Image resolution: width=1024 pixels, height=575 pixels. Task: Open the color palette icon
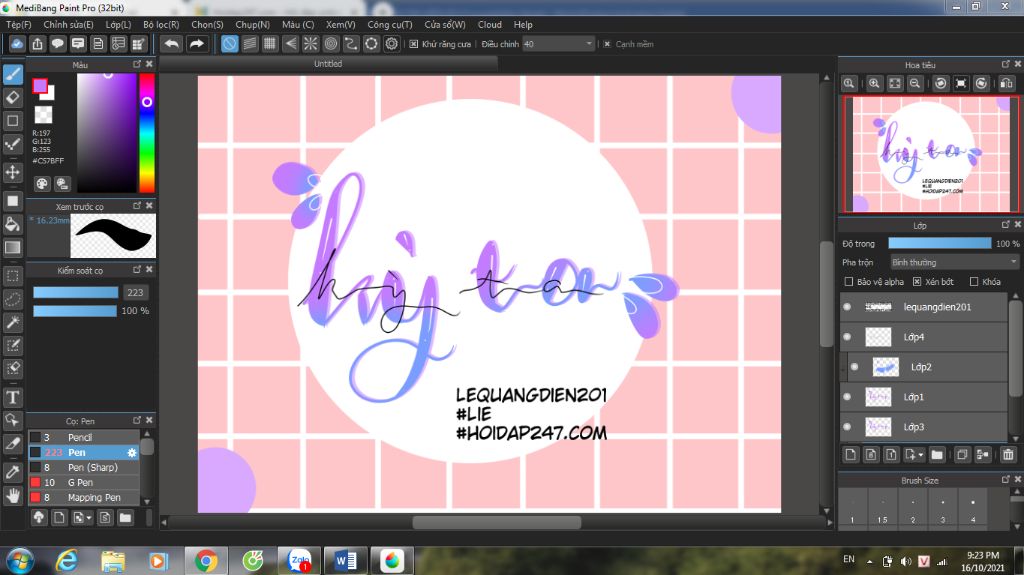42,184
